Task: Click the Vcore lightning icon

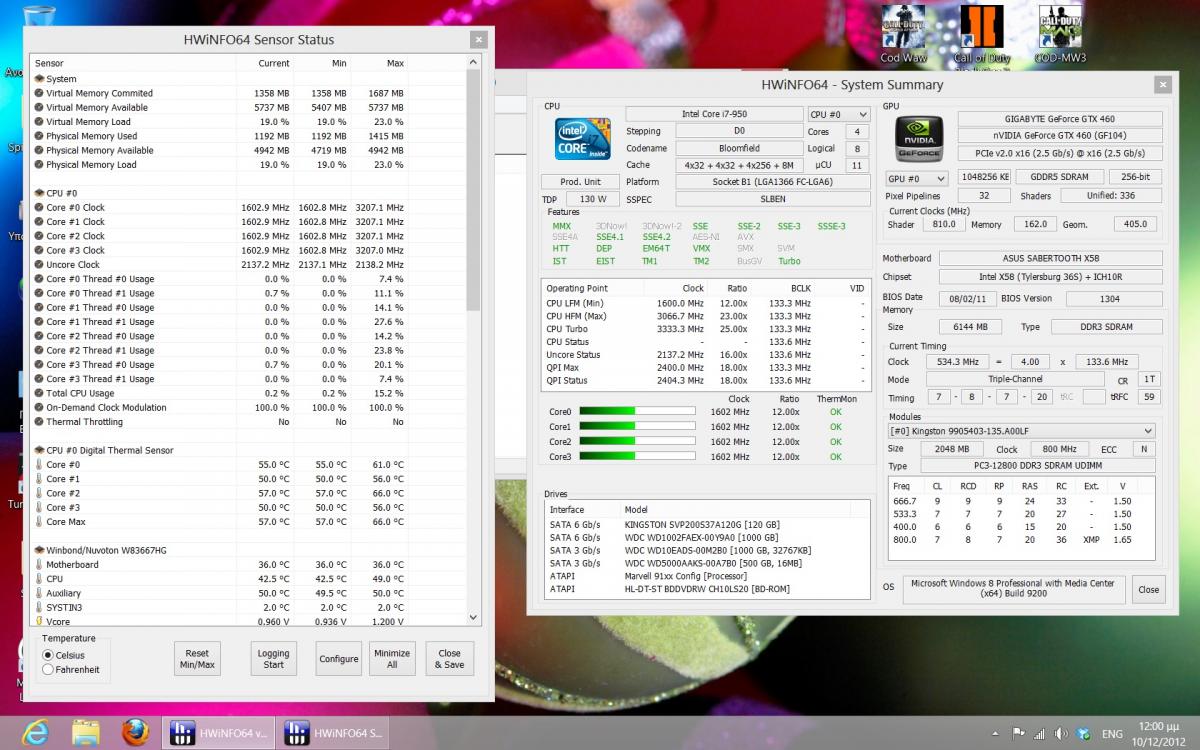Action: tap(39, 621)
